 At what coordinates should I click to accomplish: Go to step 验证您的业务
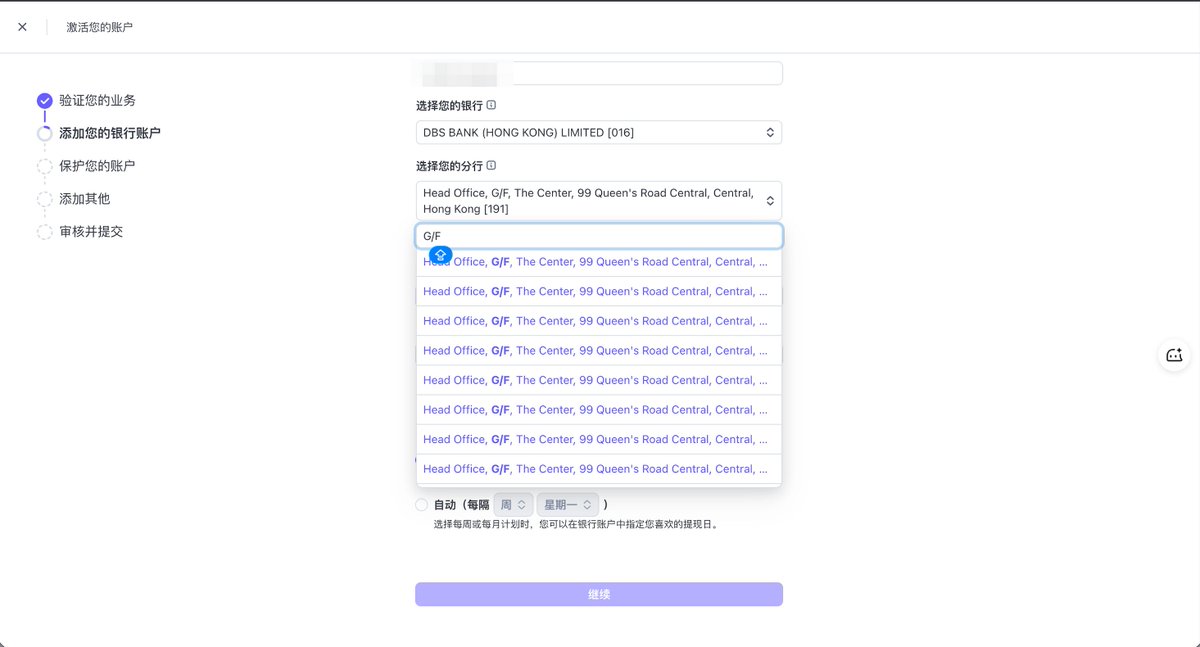(x=97, y=101)
